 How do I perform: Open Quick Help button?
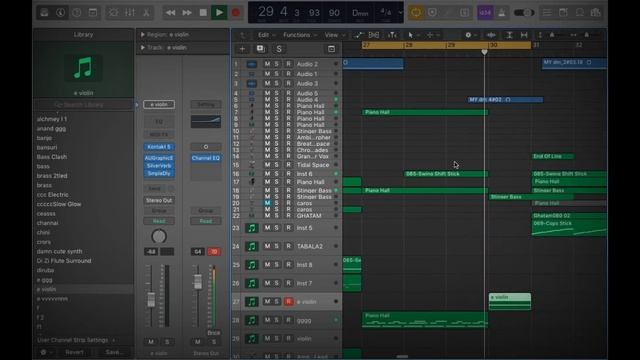pos(77,13)
